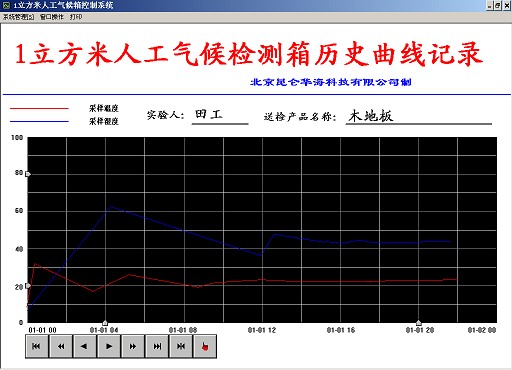Click the red 采样温度 legend line
Image resolution: width=512 pixels, height=370 pixels.
39,108
